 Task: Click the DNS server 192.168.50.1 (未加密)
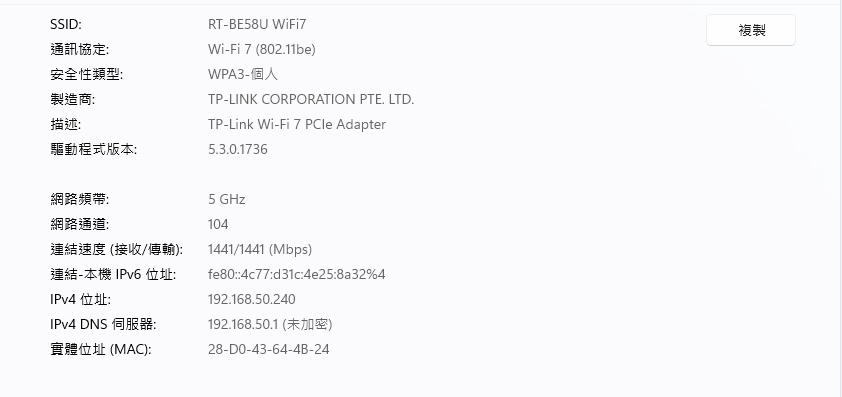[x=270, y=324]
